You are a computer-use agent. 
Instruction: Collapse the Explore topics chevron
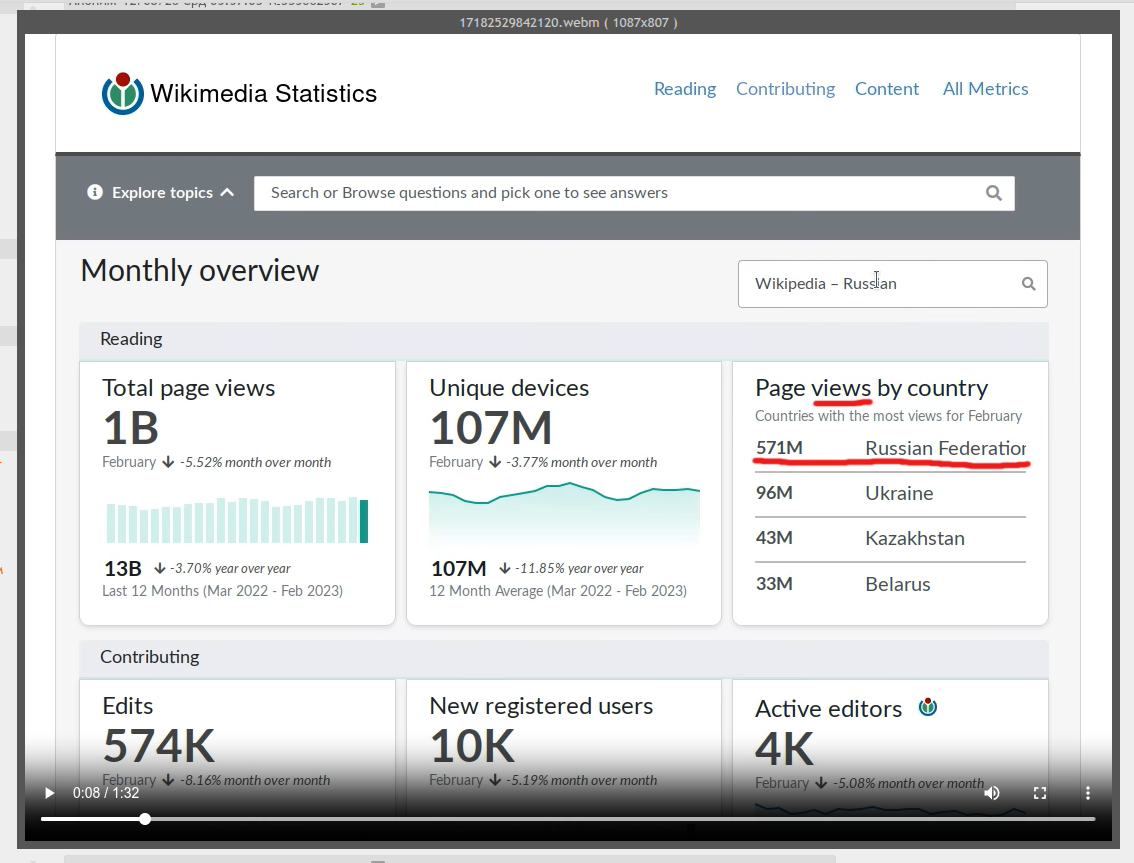[227, 192]
